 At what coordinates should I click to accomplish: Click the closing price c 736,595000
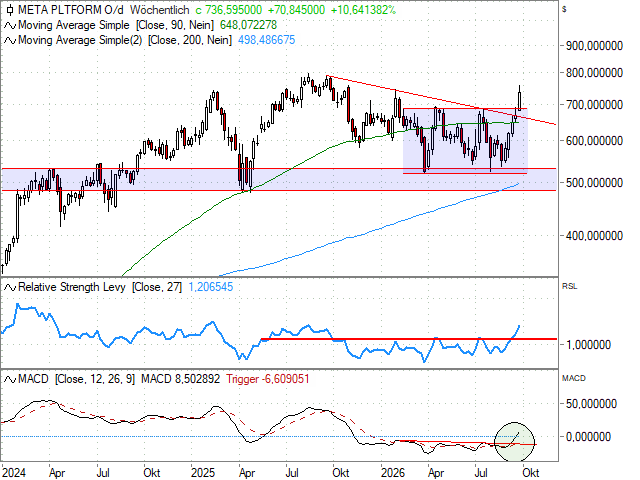pos(229,10)
